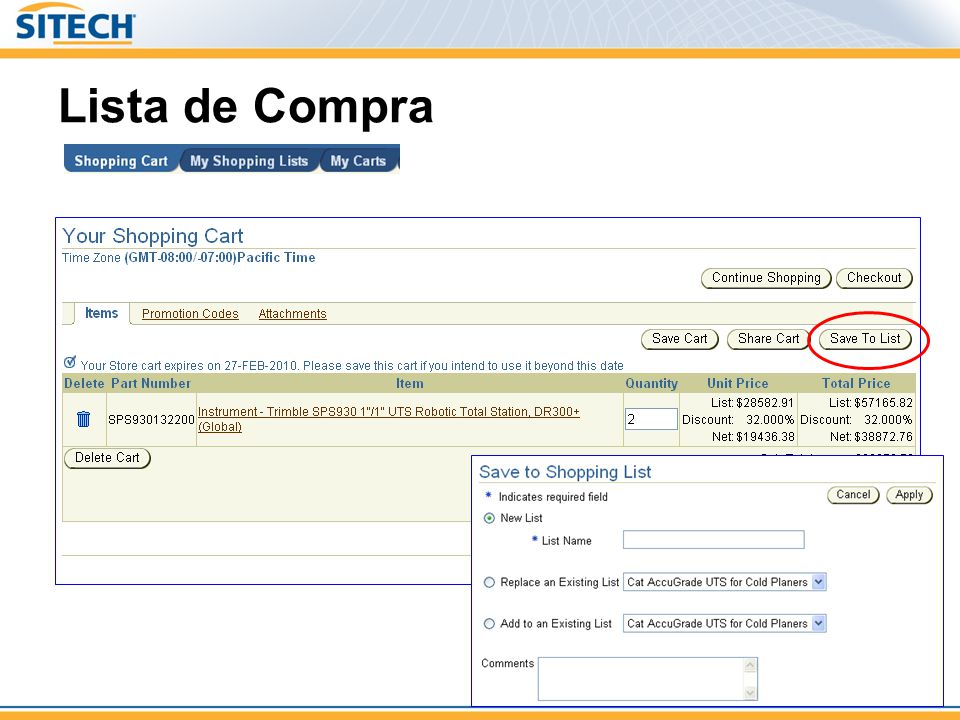Click the cart expiry info checkmark icon
The height and width of the screenshot is (720, 960).
pyautogui.click(x=70, y=362)
